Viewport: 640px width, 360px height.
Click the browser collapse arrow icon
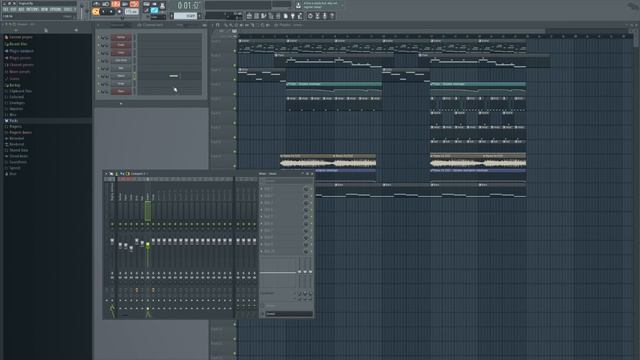pyautogui.click(x=15, y=30)
